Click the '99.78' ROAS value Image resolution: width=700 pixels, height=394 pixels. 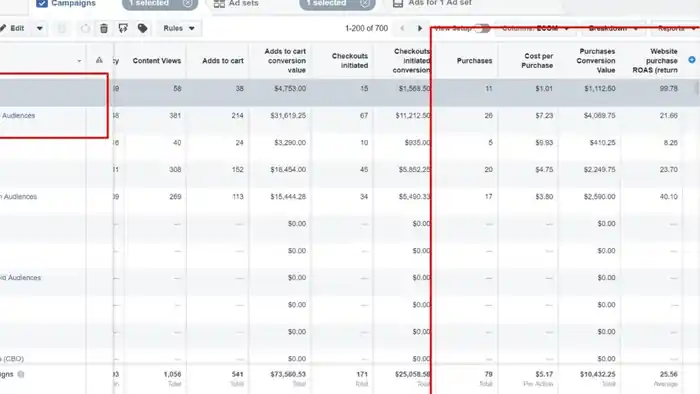tap(669, 88)
